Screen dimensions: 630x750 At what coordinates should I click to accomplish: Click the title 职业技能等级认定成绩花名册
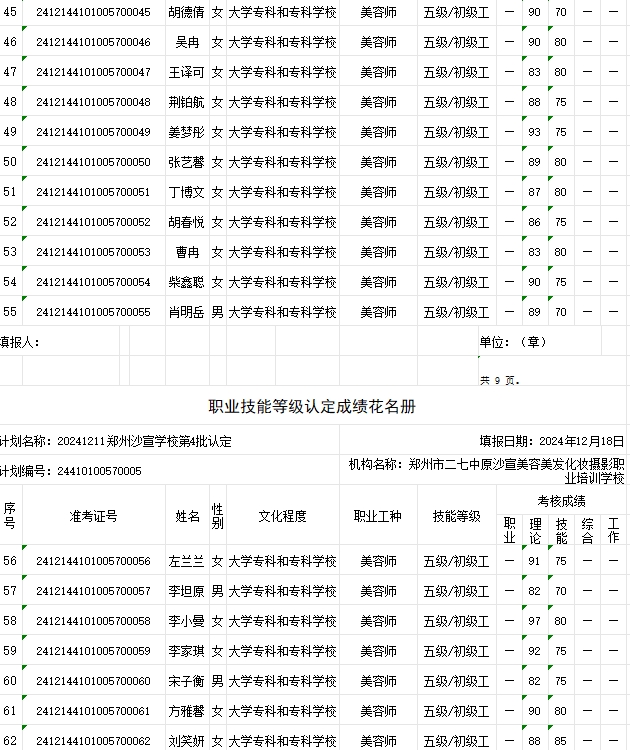311,407
